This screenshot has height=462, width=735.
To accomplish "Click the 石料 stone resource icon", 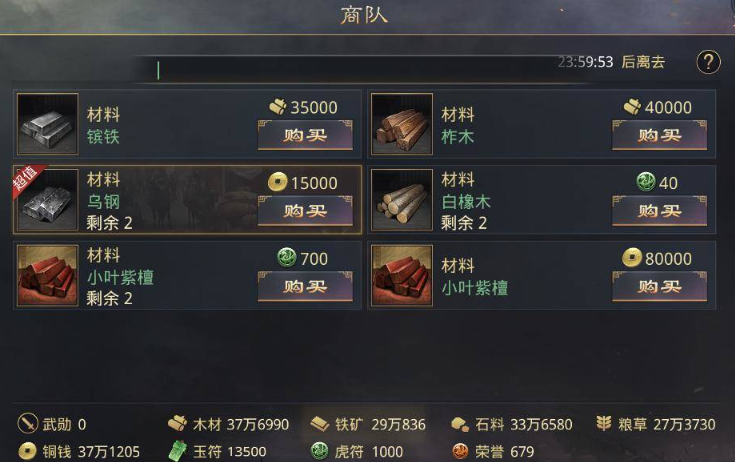I will pos(460,424).
